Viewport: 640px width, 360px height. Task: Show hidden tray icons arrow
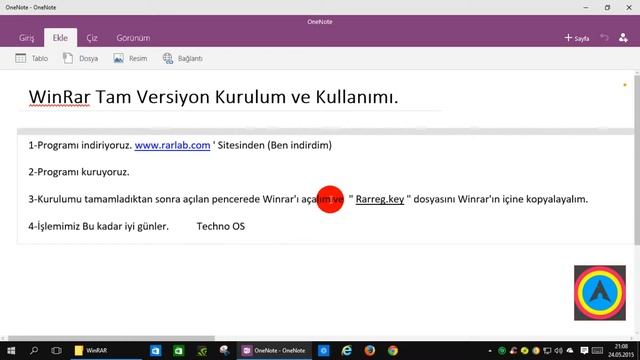[x=490, y=351]
